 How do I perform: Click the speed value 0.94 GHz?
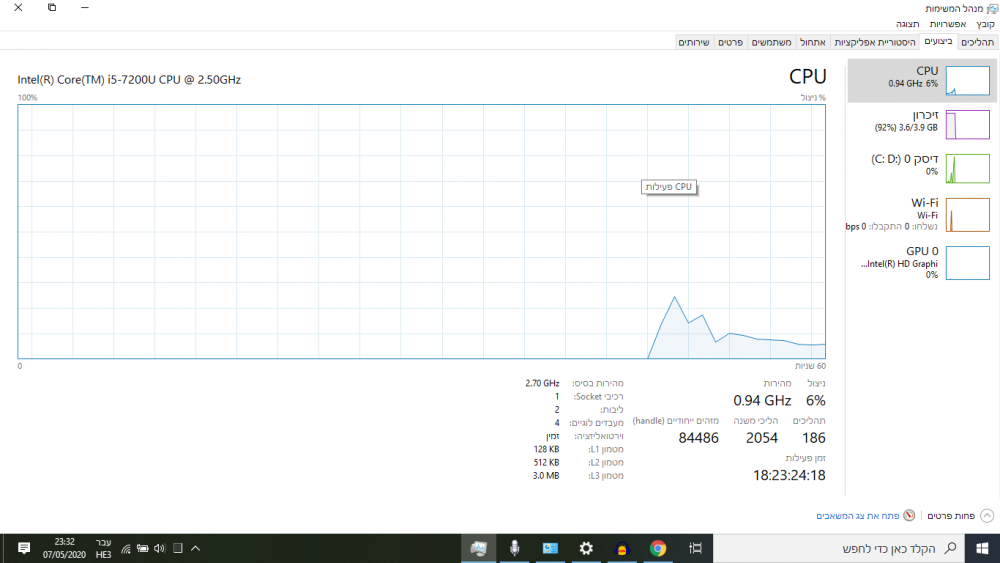click(762, 400)
